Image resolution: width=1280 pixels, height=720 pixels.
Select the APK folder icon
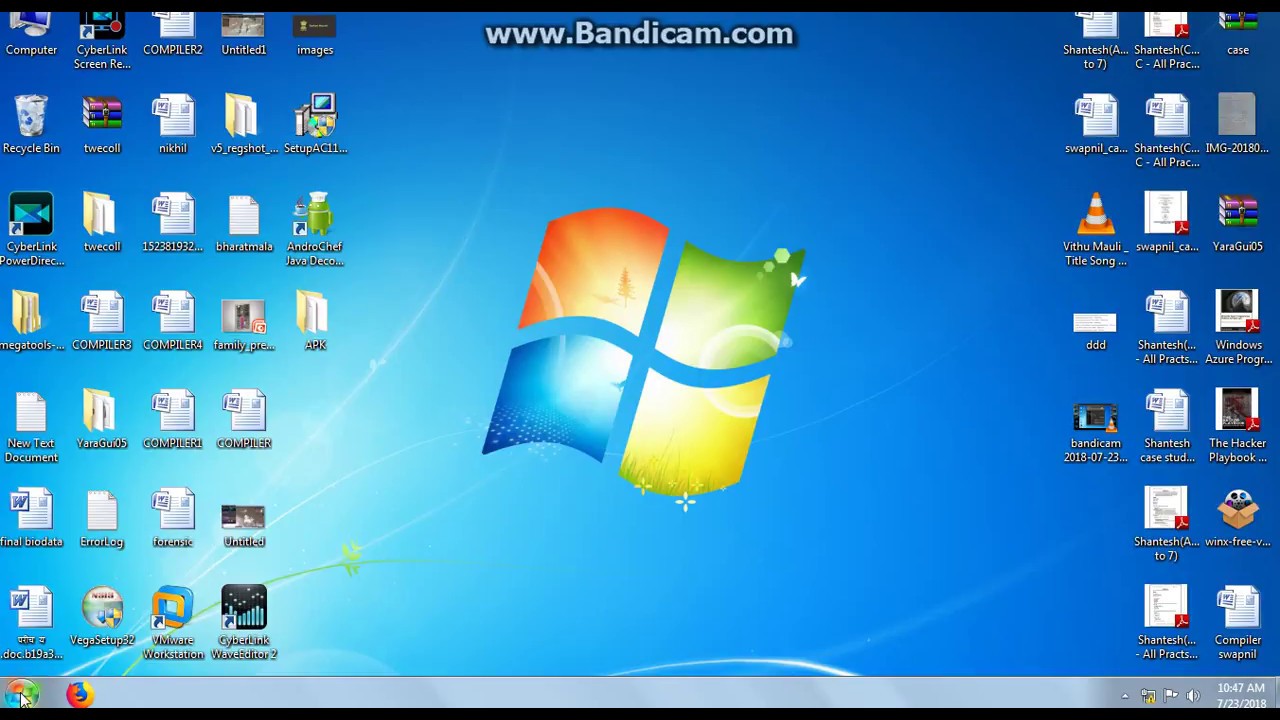[315, 320]
